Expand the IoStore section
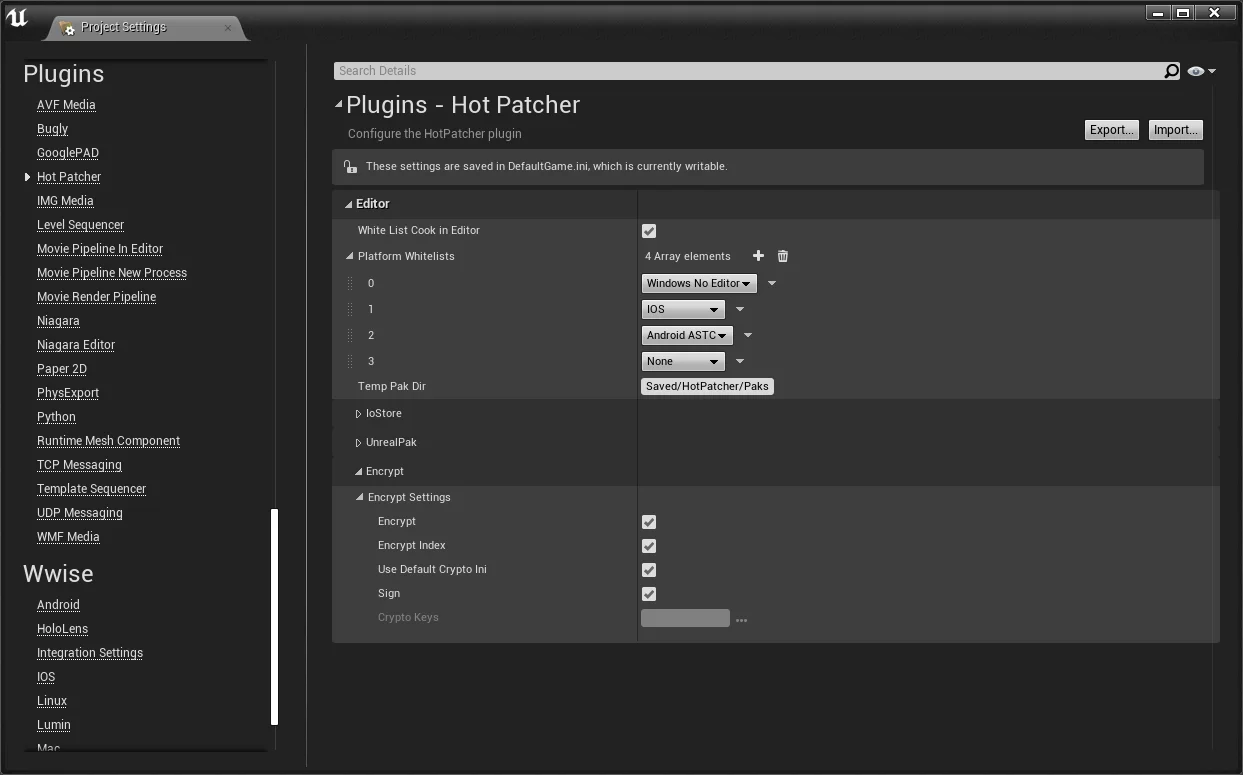Viewport: 1243px width, 775px height. point(359,413)
